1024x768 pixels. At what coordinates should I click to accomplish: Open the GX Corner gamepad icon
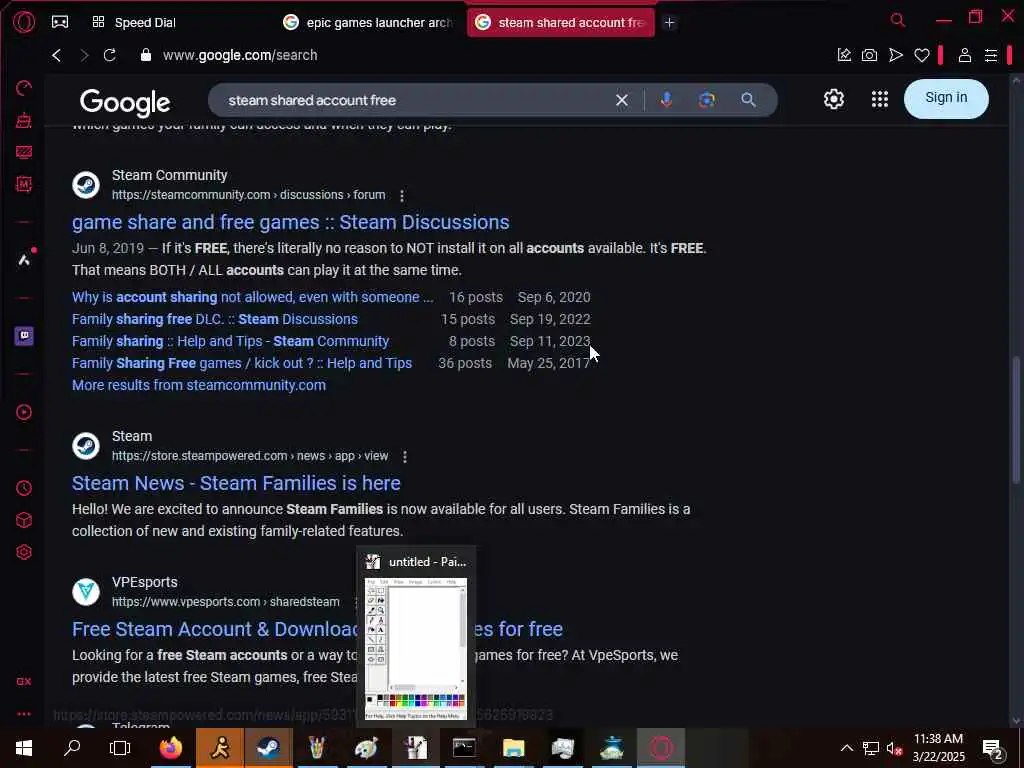tap(60, 22)
